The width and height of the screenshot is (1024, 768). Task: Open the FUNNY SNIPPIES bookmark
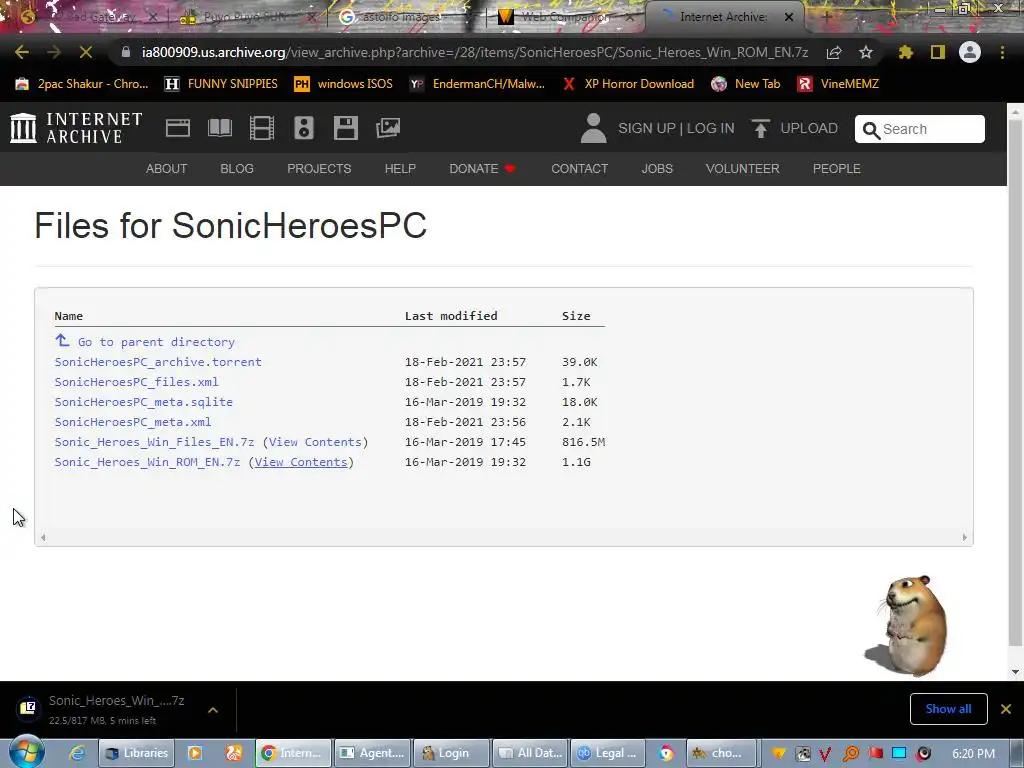point(222,84)
